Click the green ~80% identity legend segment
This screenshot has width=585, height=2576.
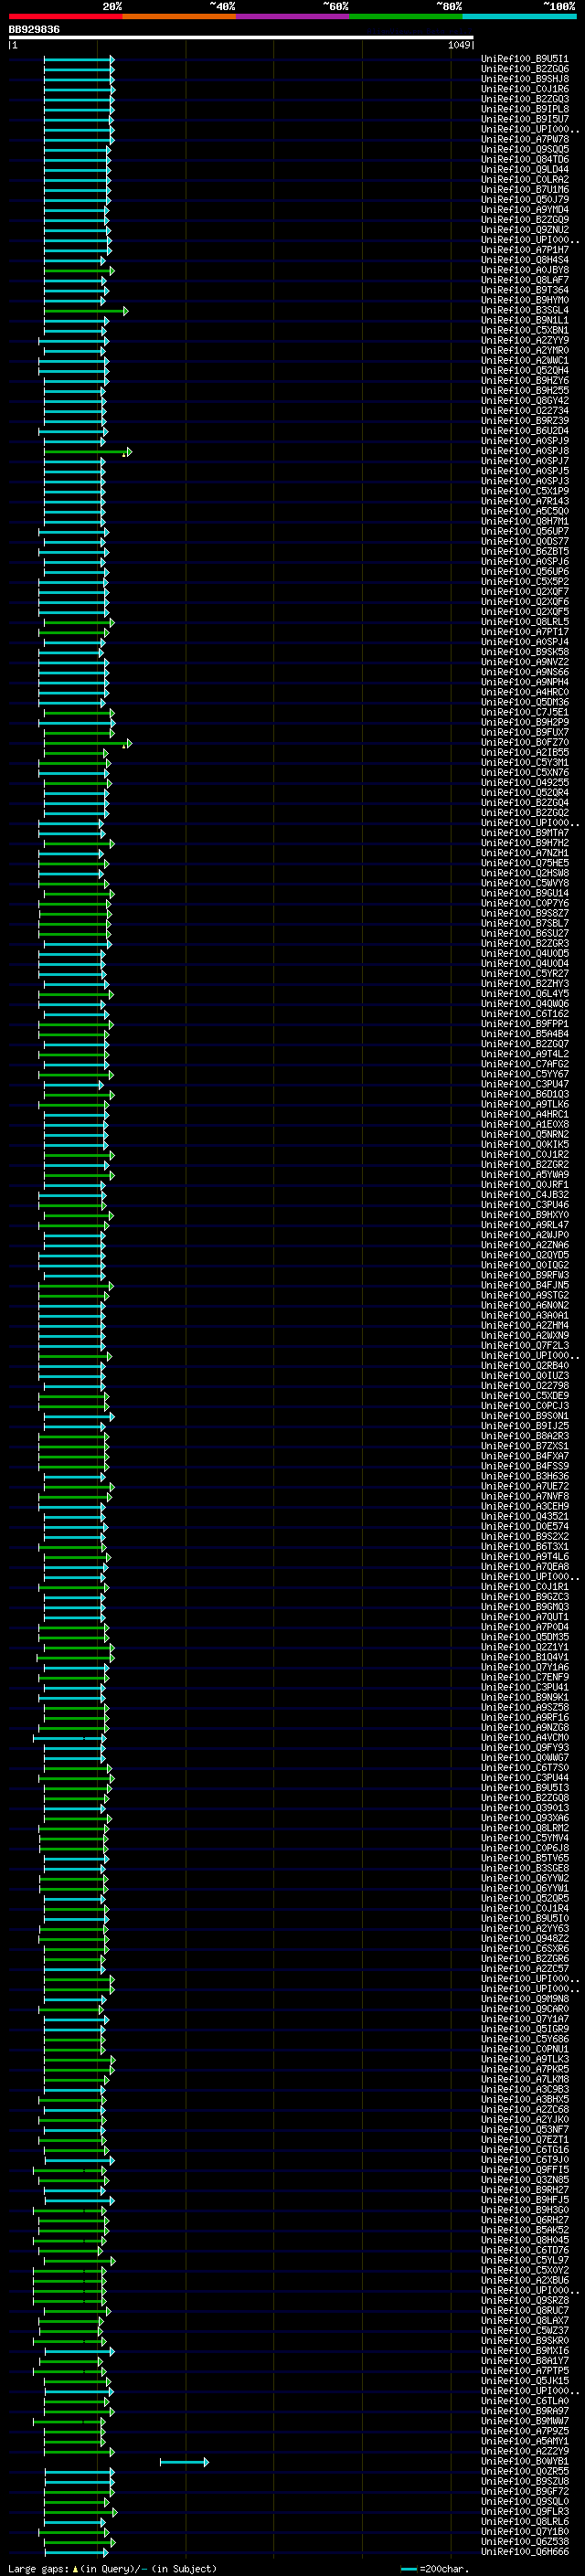(406, 16)
